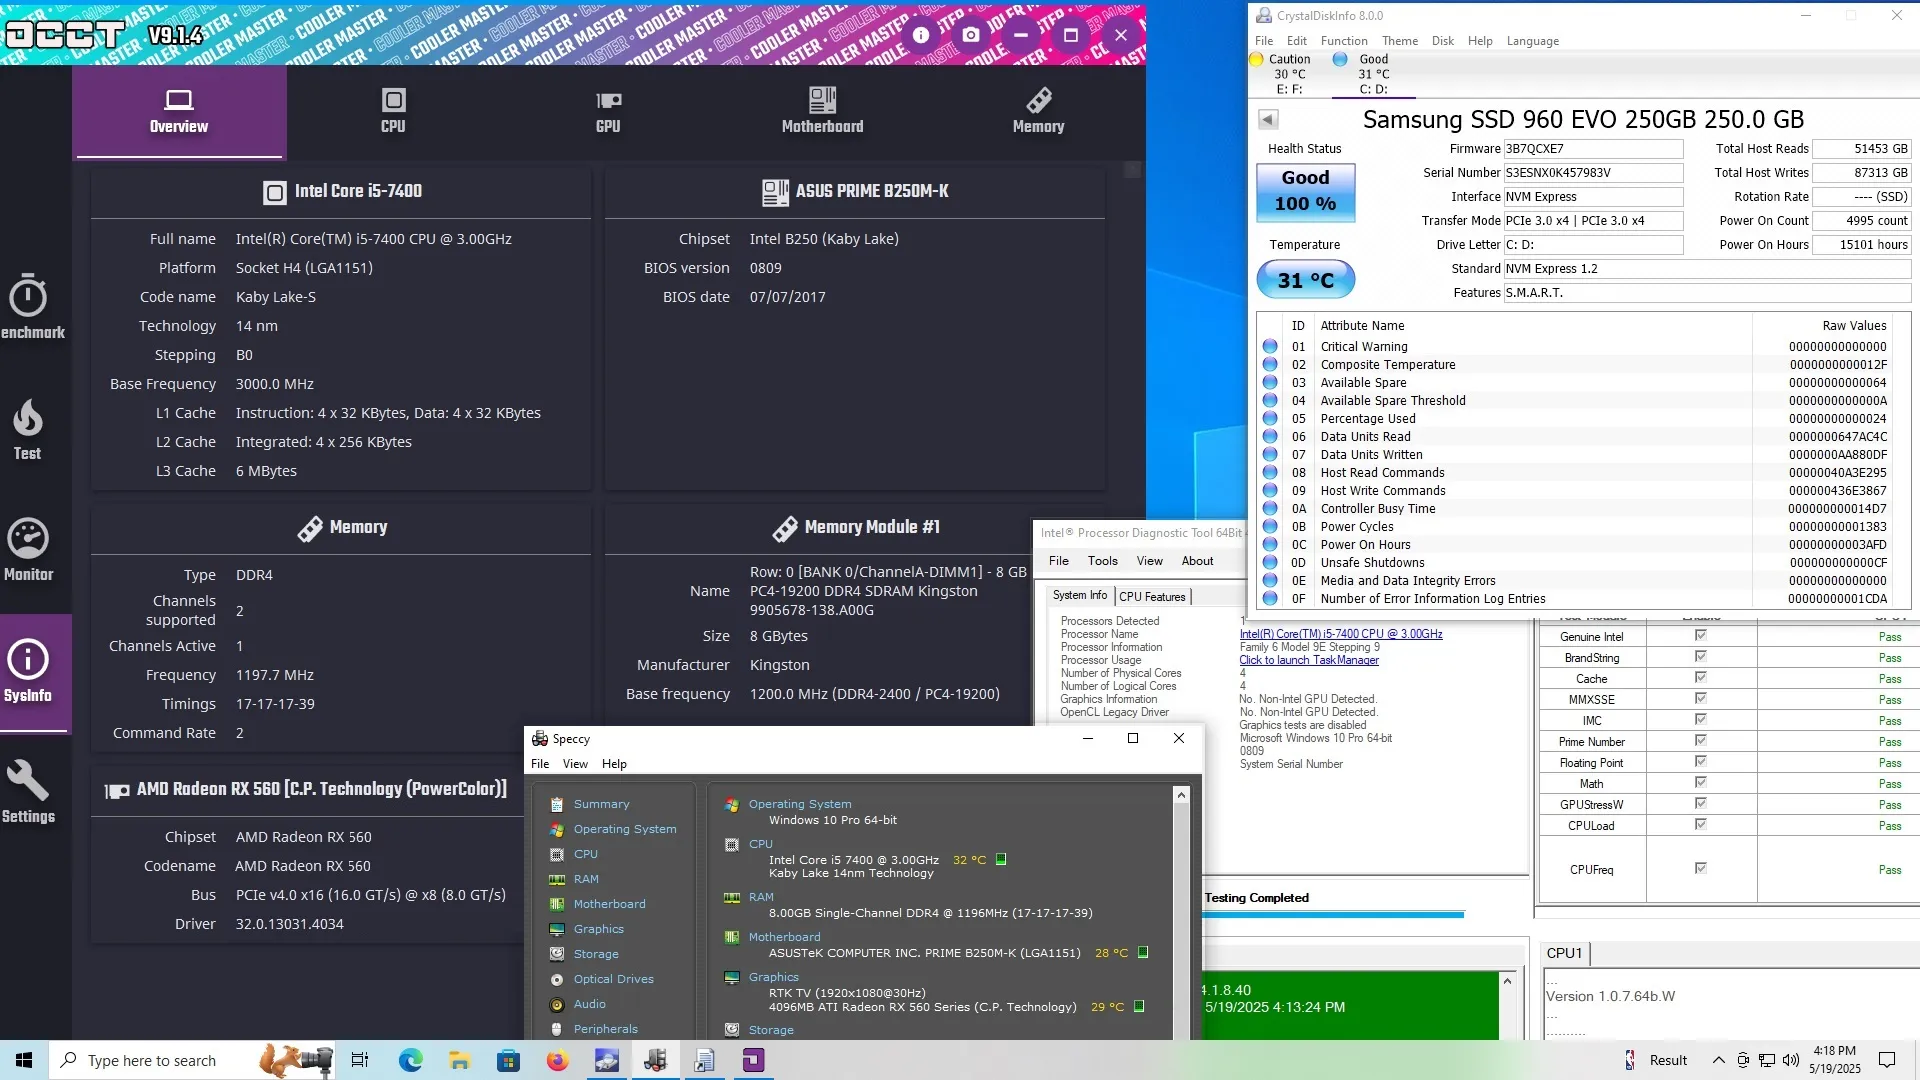Click the Serial Number field in CrystalDiskInfo
The image size is (1920, 1080).
click(x=1593, y=173)
